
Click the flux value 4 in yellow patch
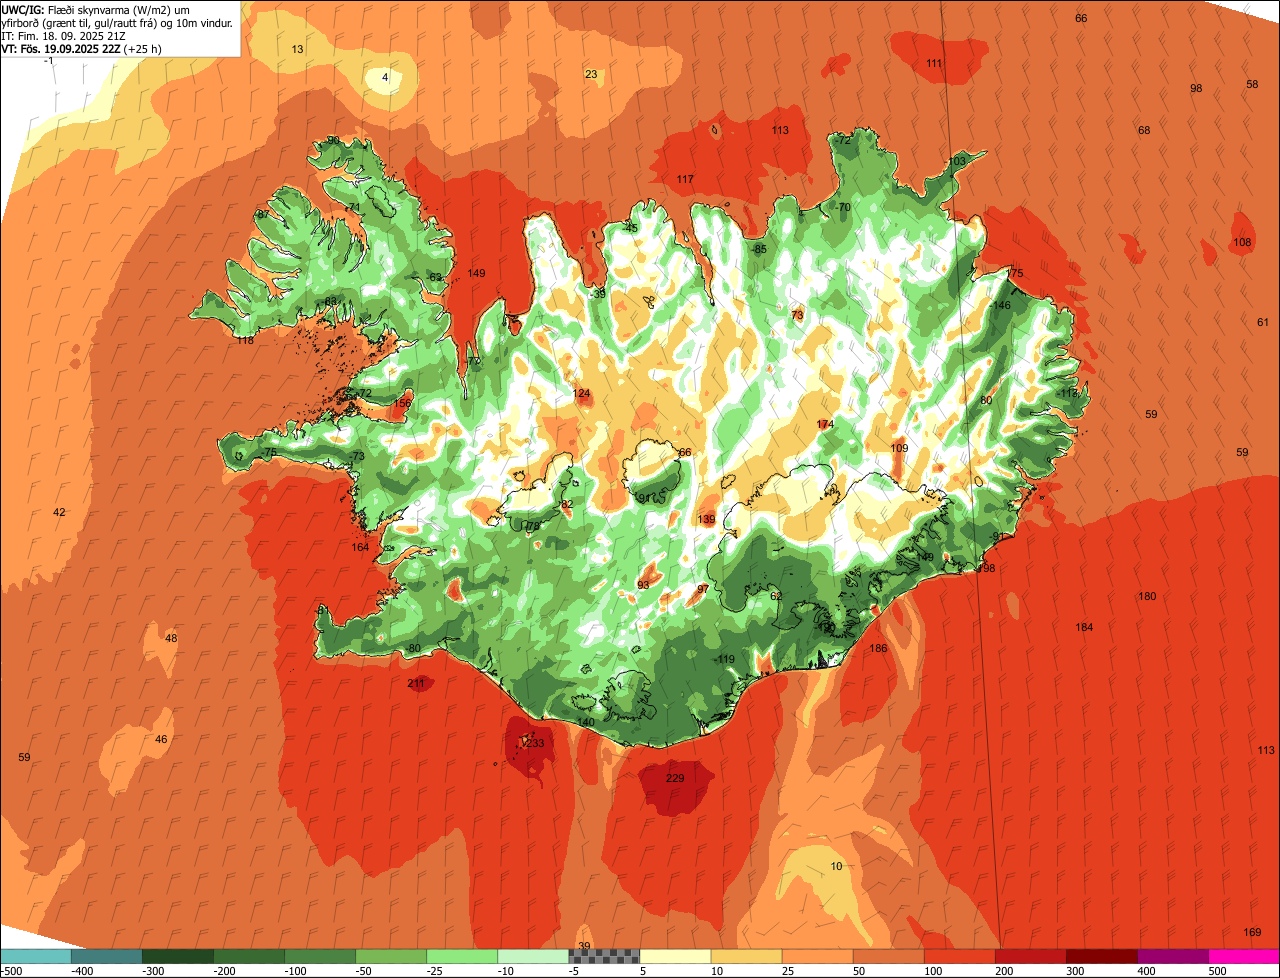[x=385, y=77]
